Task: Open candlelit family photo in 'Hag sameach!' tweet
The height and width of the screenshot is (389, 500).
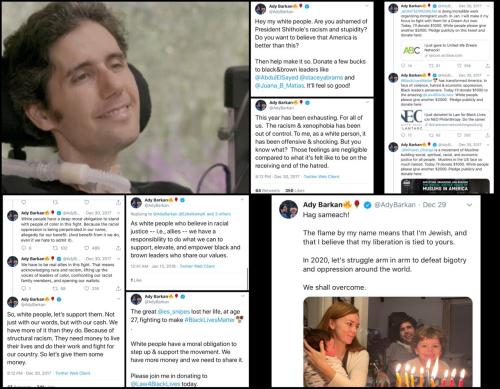Action: point(388,342)
